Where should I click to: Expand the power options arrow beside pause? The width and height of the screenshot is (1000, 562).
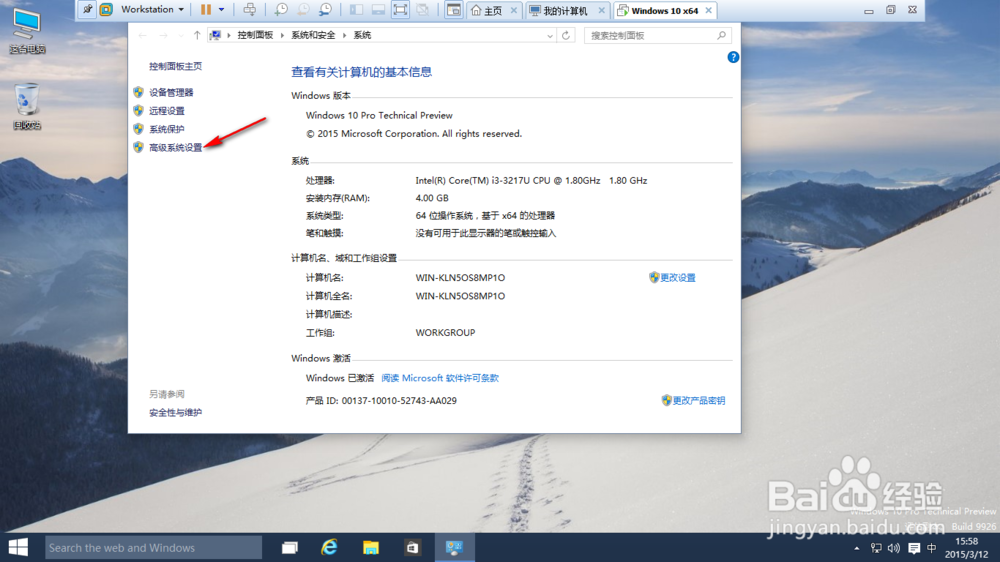(x=221, y=10)
